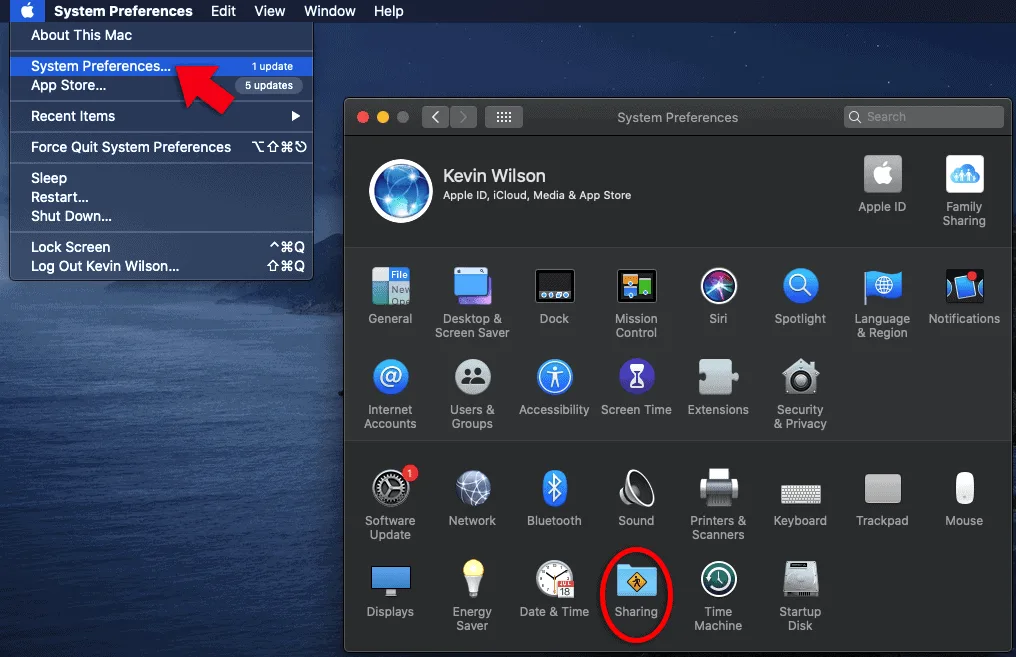
Task: Select Log Out Kevin Wilson…
Action: [x=161, y=266]
